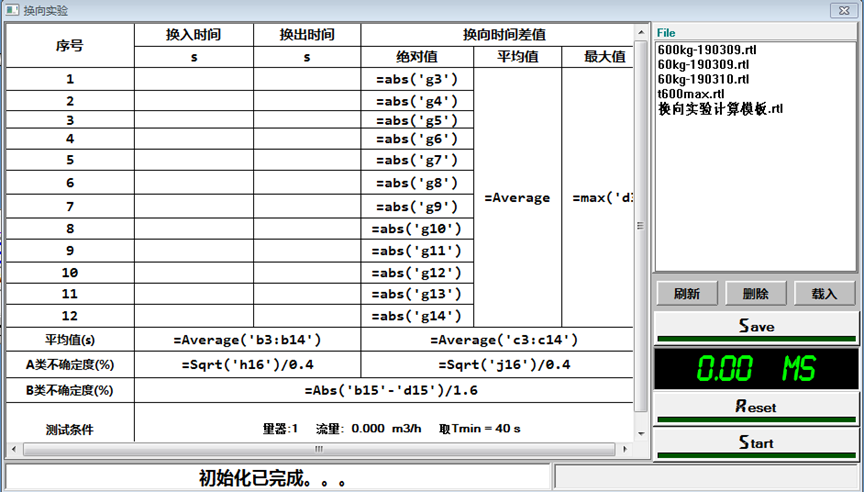The height and width of the screenshot is (492, 864).
Task: Select the =abs('g3') cell
Action: coord(417,79)
